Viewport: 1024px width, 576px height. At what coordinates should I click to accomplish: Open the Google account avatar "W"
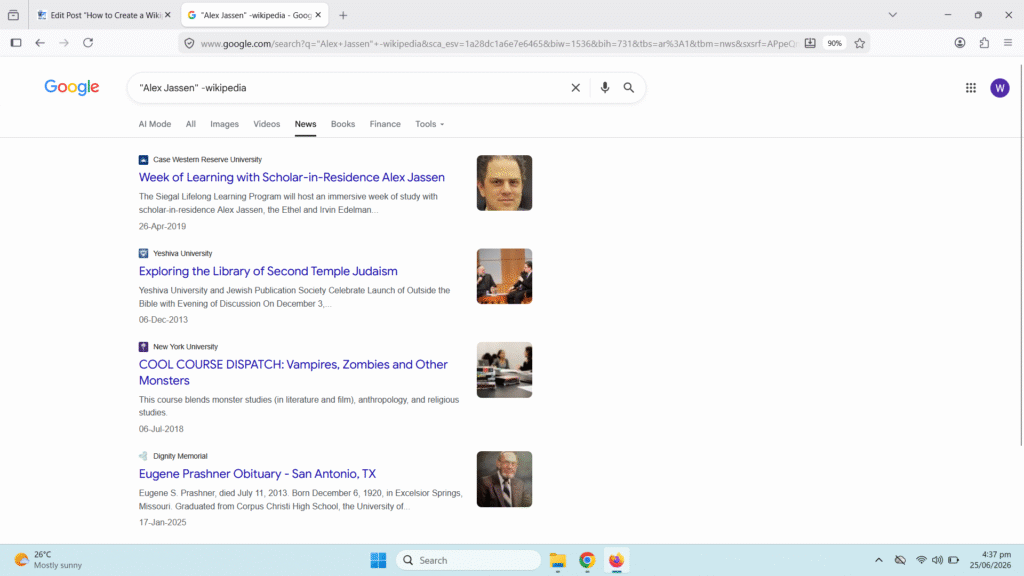point(999,88)
